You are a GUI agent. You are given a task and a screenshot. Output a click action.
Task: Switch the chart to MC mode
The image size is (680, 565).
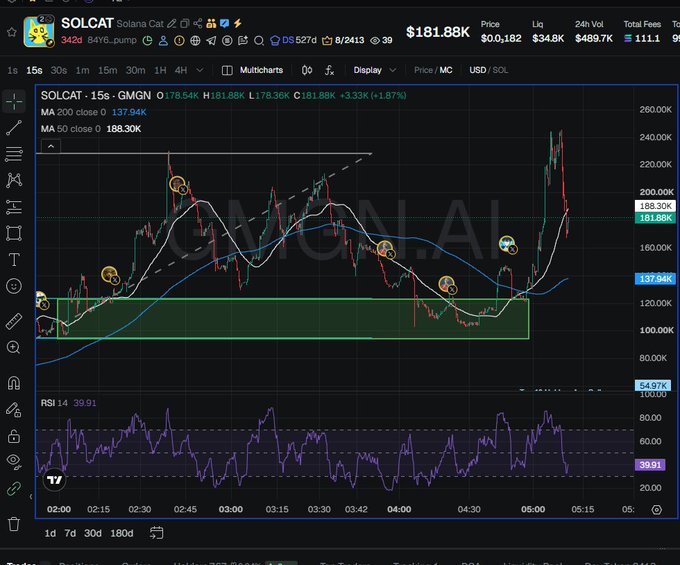click(x=446, y=70)
